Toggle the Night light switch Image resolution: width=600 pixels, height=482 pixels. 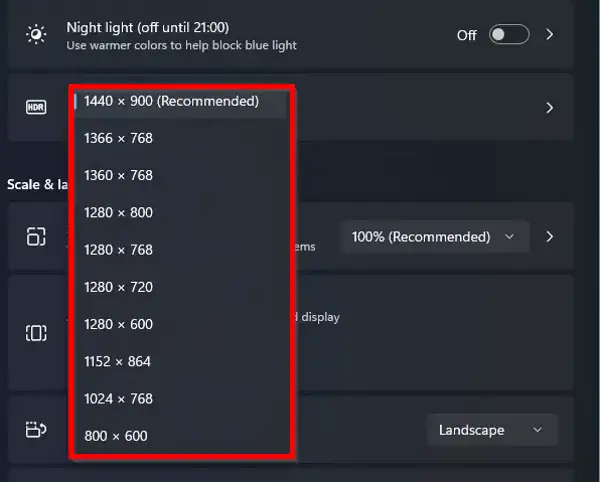click(x=509, y=34)
